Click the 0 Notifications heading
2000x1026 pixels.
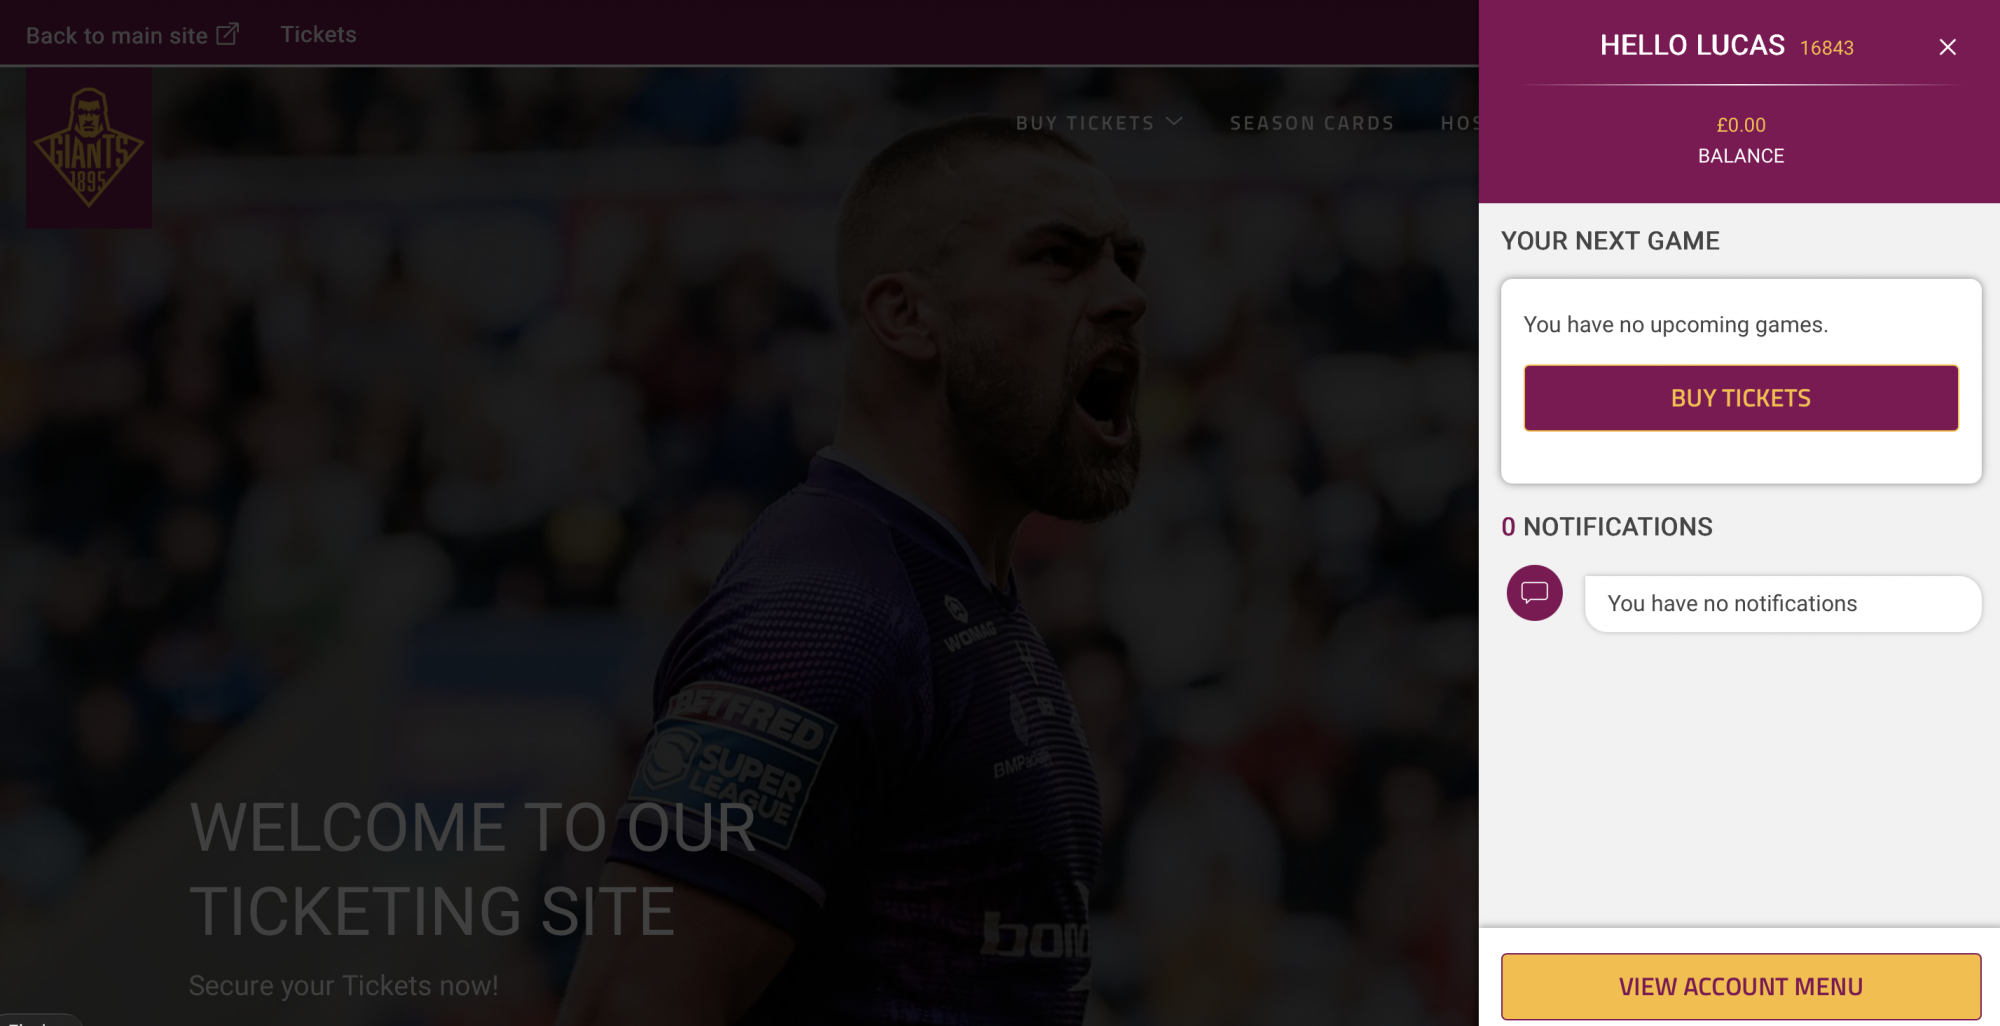(1607, 527)
